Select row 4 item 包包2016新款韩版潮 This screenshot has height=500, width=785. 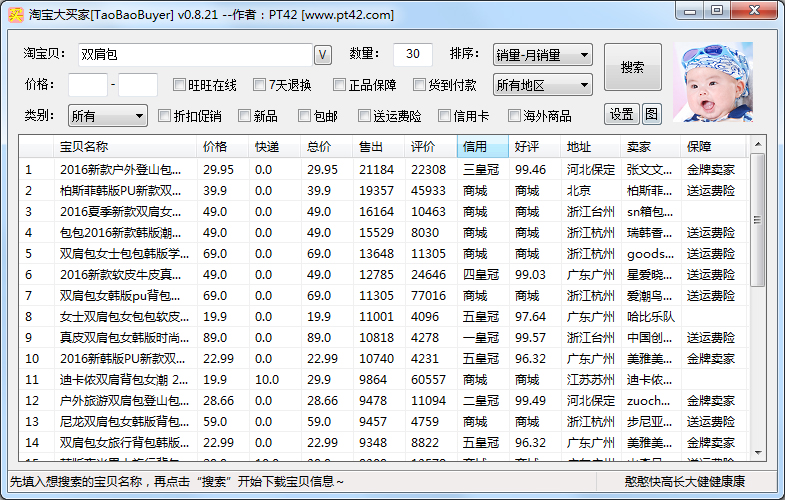point(384,233)
